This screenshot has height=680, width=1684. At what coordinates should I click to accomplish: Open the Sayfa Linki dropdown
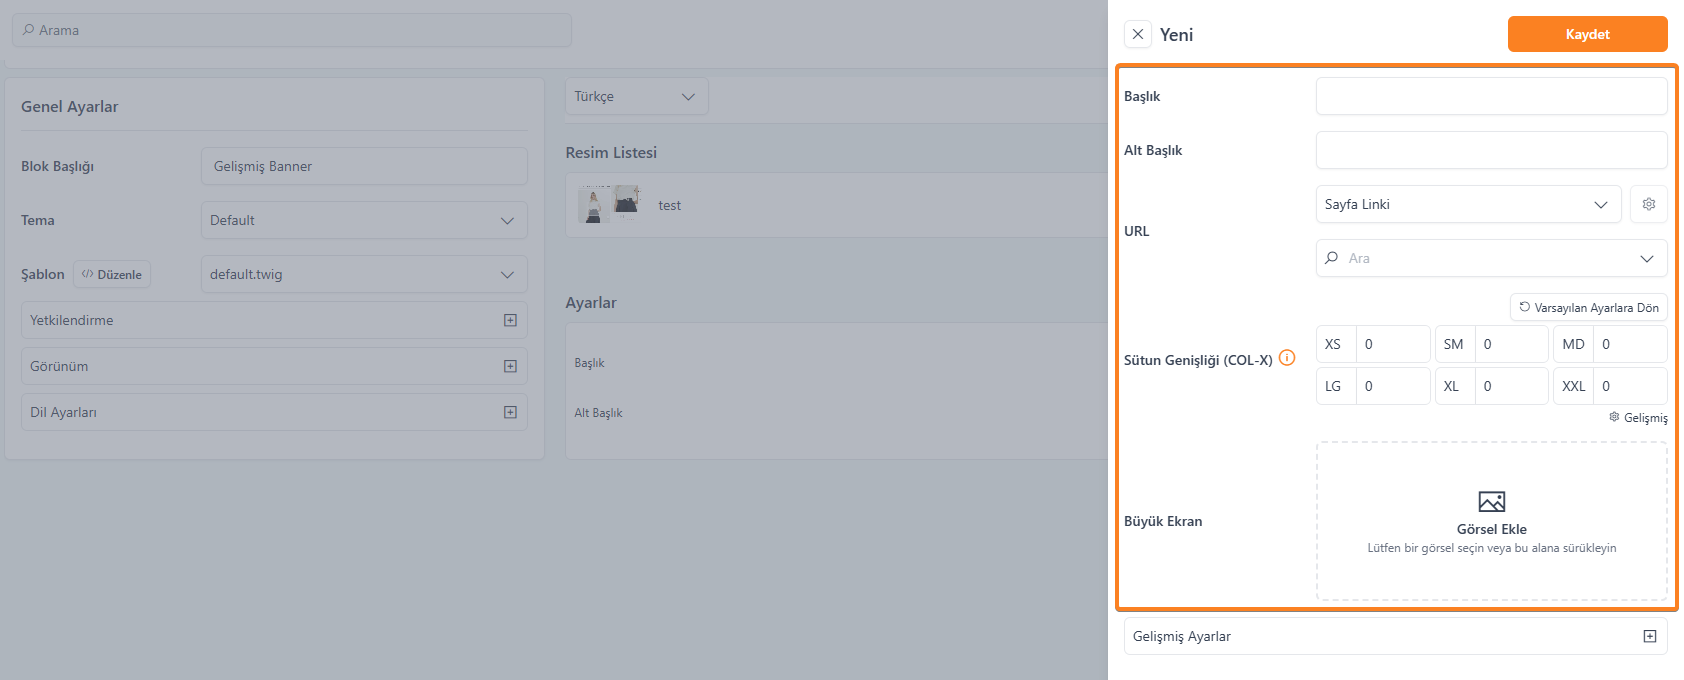[x=1468, y=204]
